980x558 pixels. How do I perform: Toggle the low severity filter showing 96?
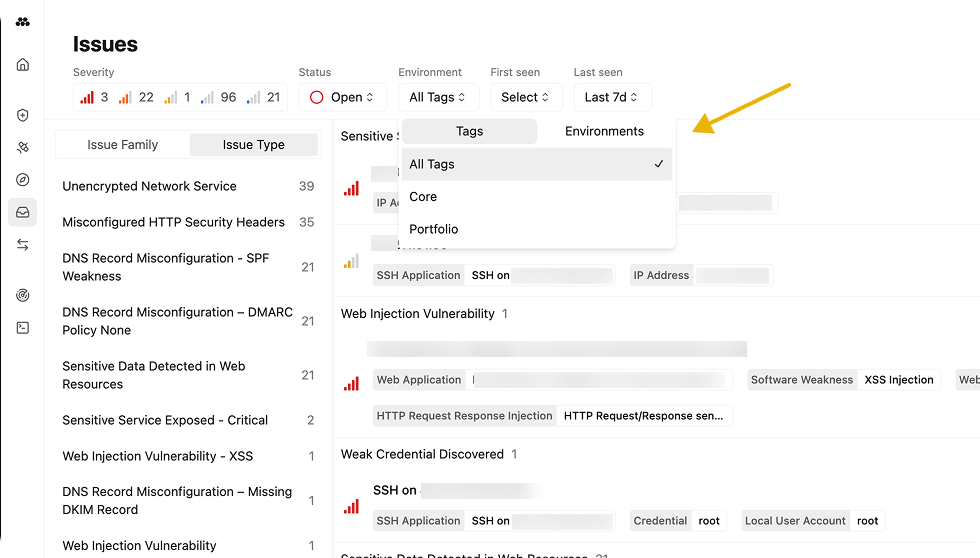[219, 97]
